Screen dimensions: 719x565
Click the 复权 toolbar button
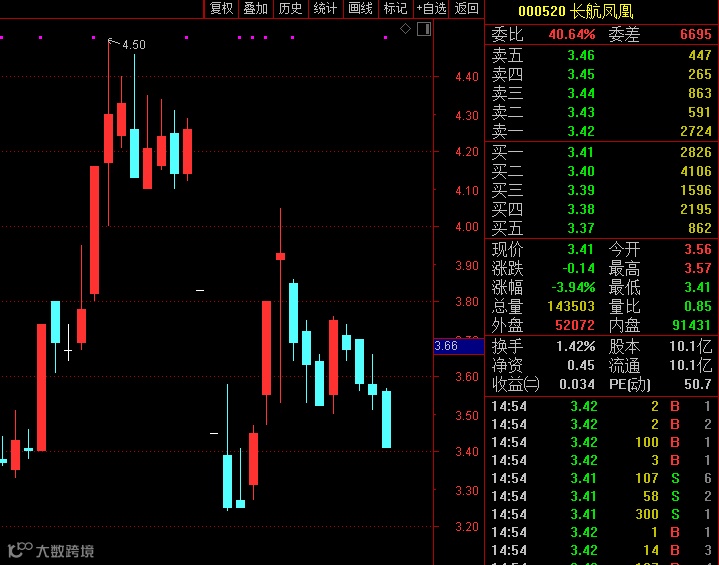point(221,9)
